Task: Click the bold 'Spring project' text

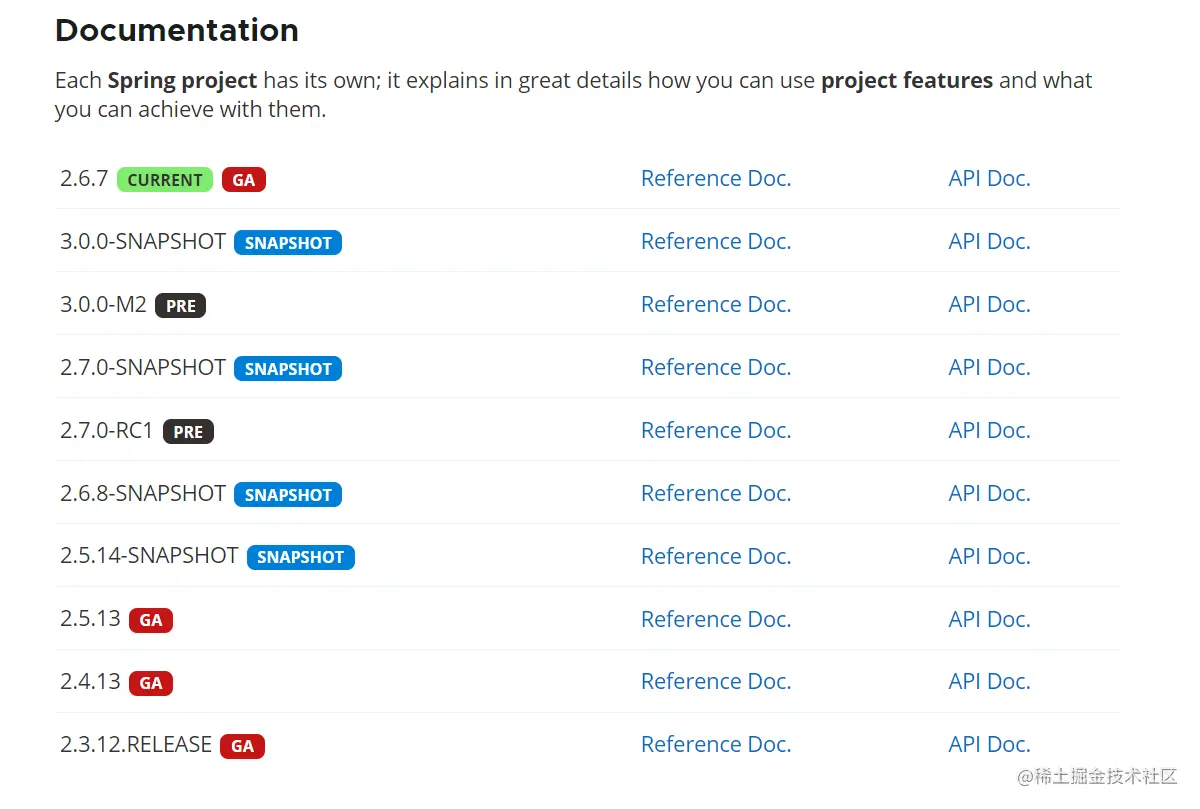Action: pos(183,81)
